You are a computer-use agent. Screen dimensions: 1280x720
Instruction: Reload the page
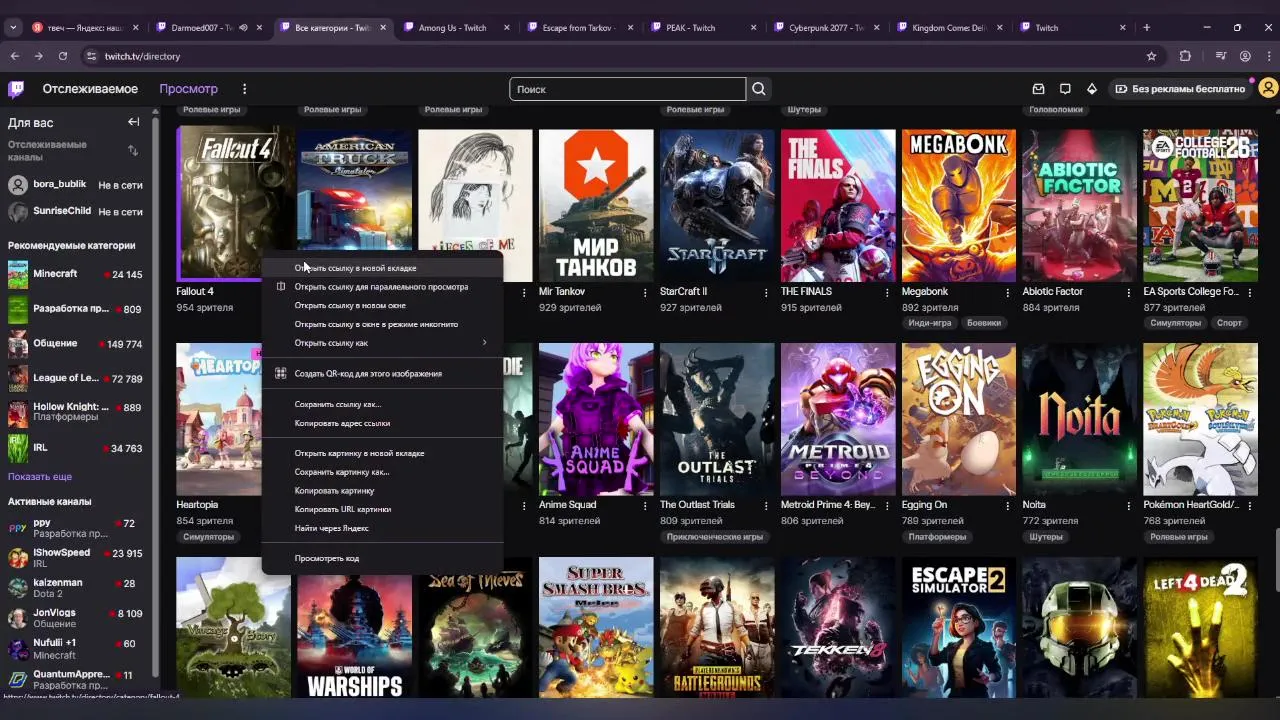tap(62, 56)
